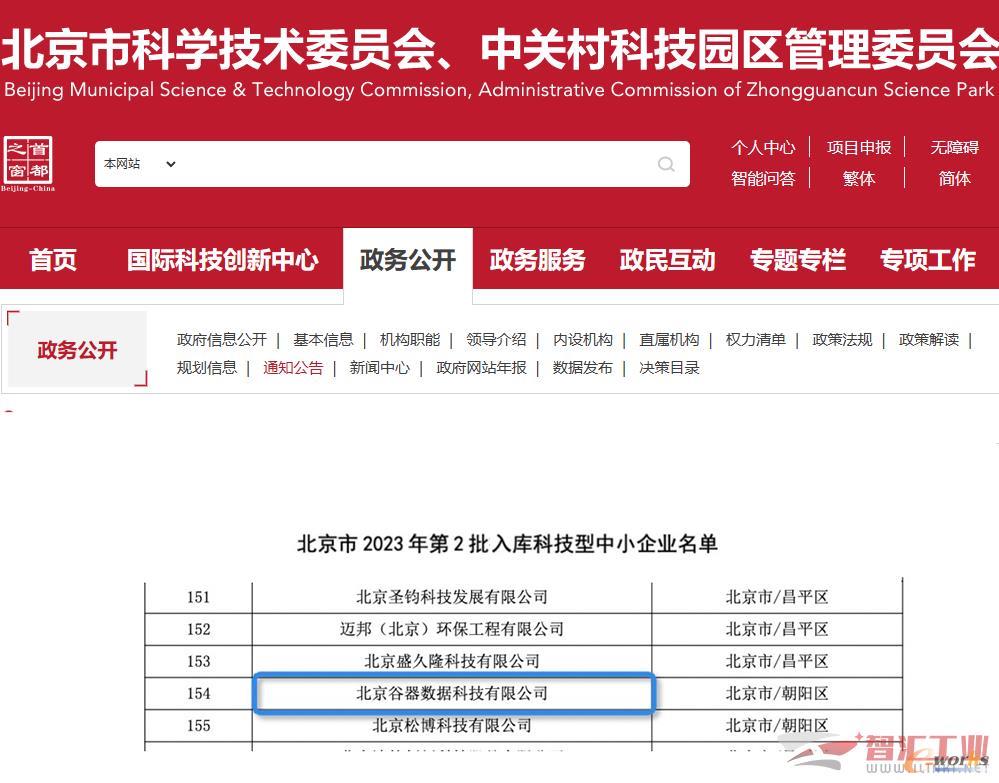Open 个人中心 link
999x783 pixels.
pos(763,148)
